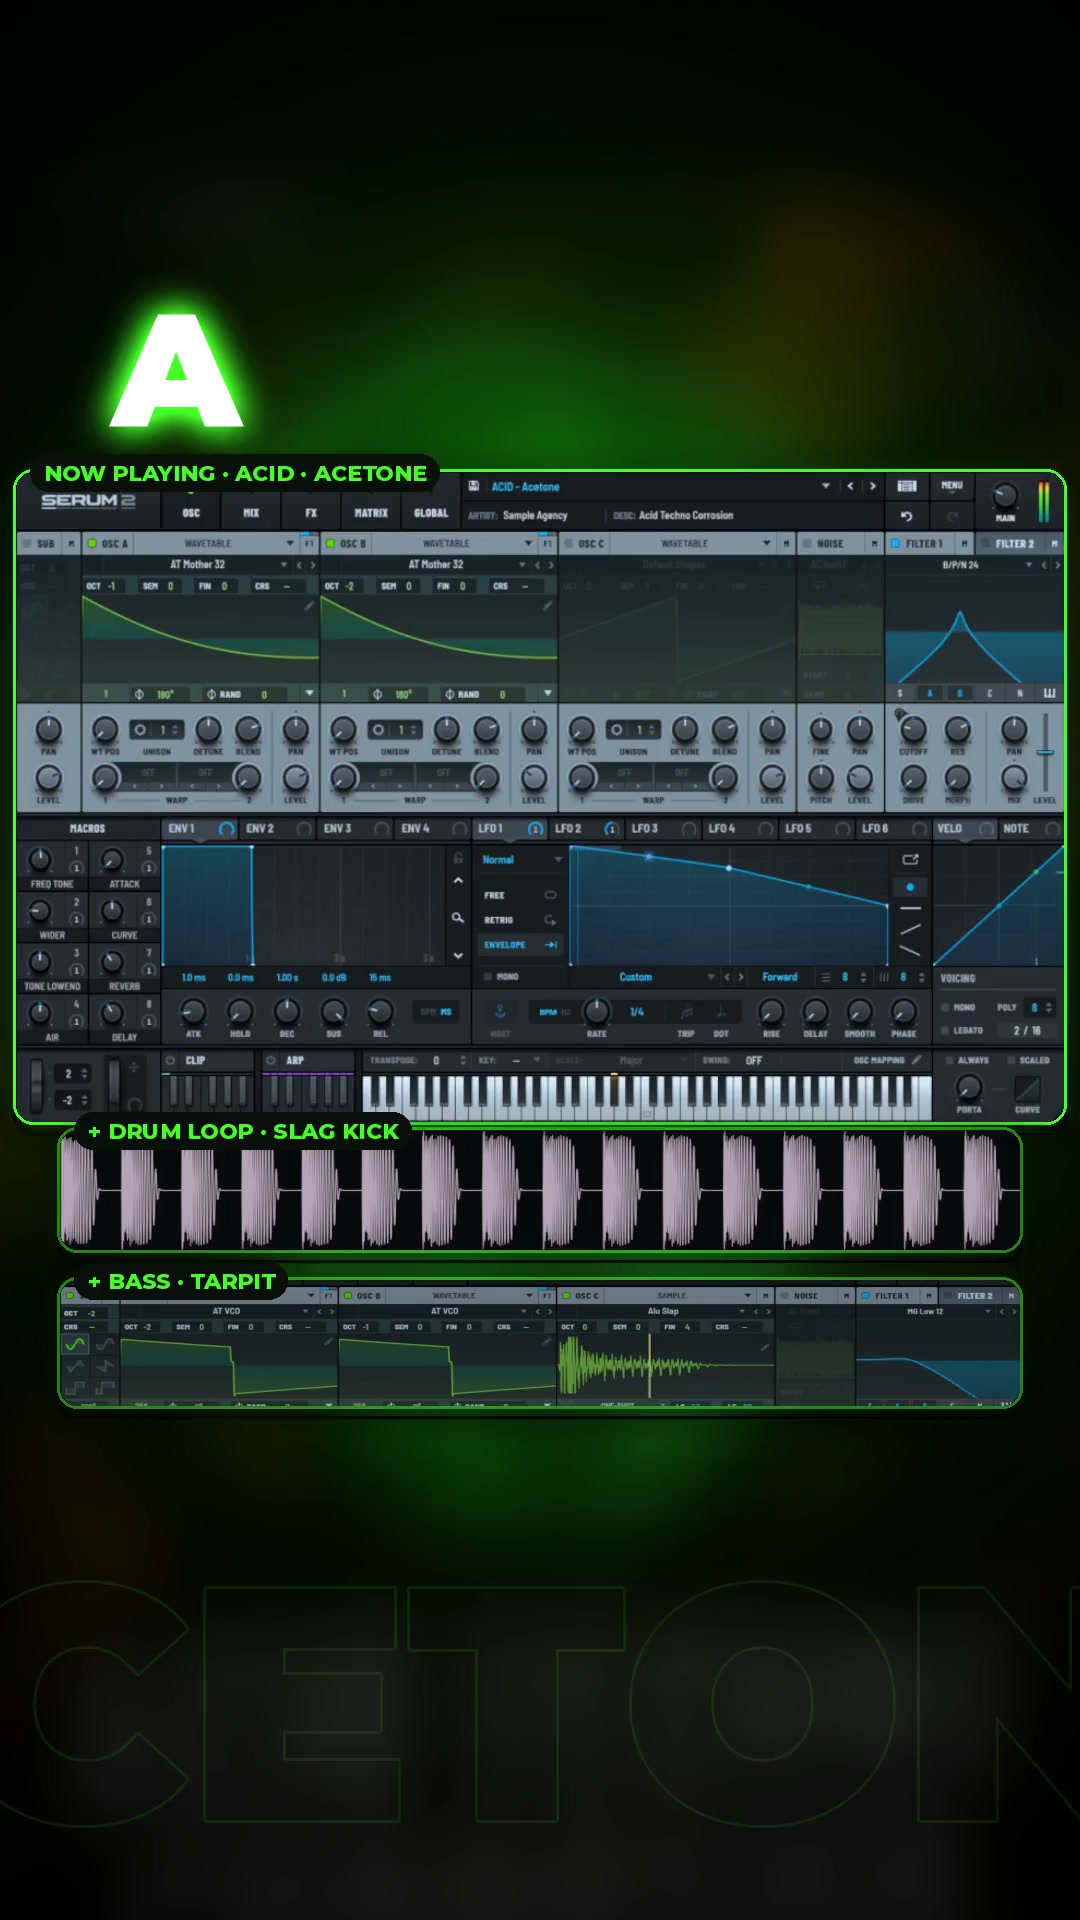Check the ALWAYS portamento checkbox

[x=949, y=1060]
